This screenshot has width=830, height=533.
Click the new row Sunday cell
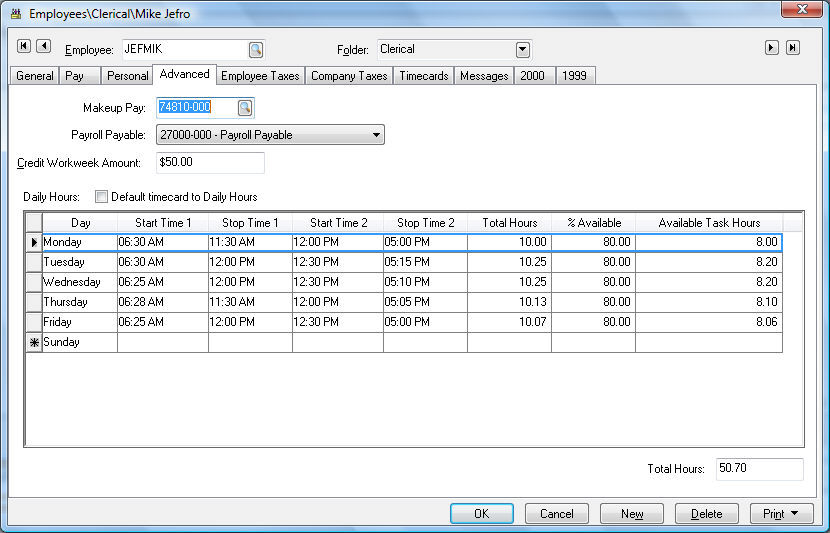[x=79, y=342]
